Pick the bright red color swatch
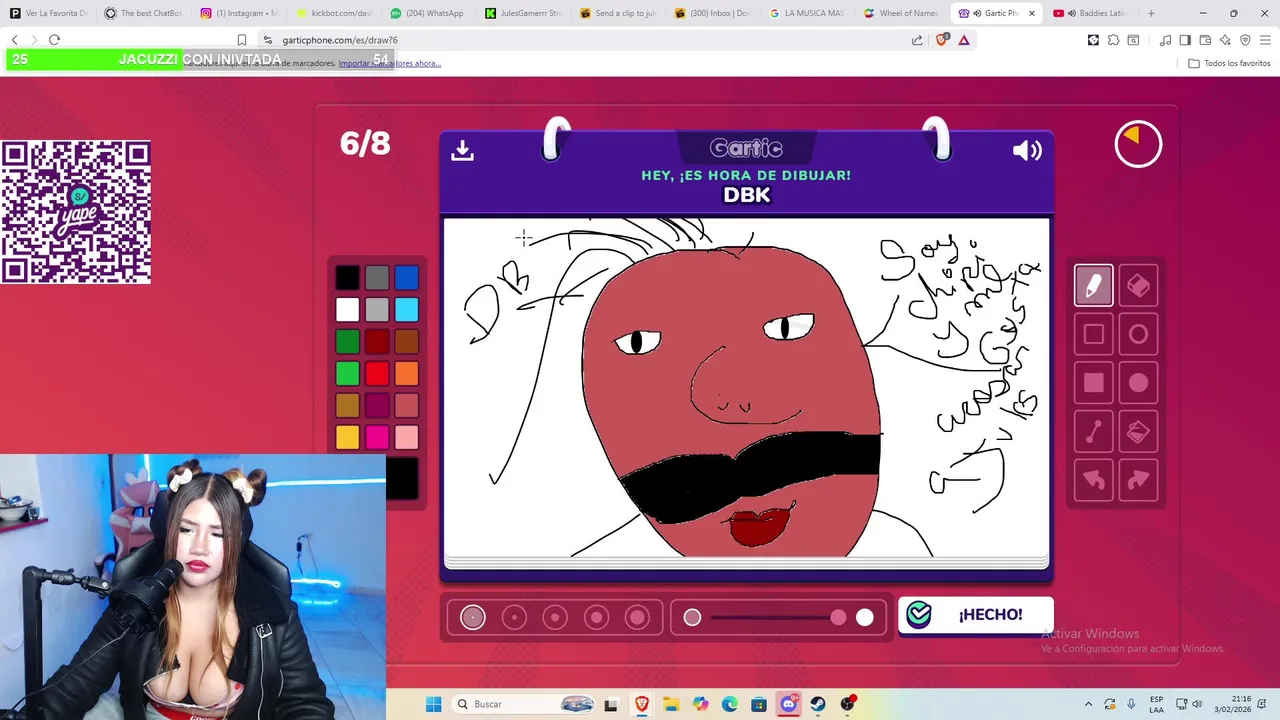Image resolution: width=1280 pixels, height=720 pixels. [377, 374]
